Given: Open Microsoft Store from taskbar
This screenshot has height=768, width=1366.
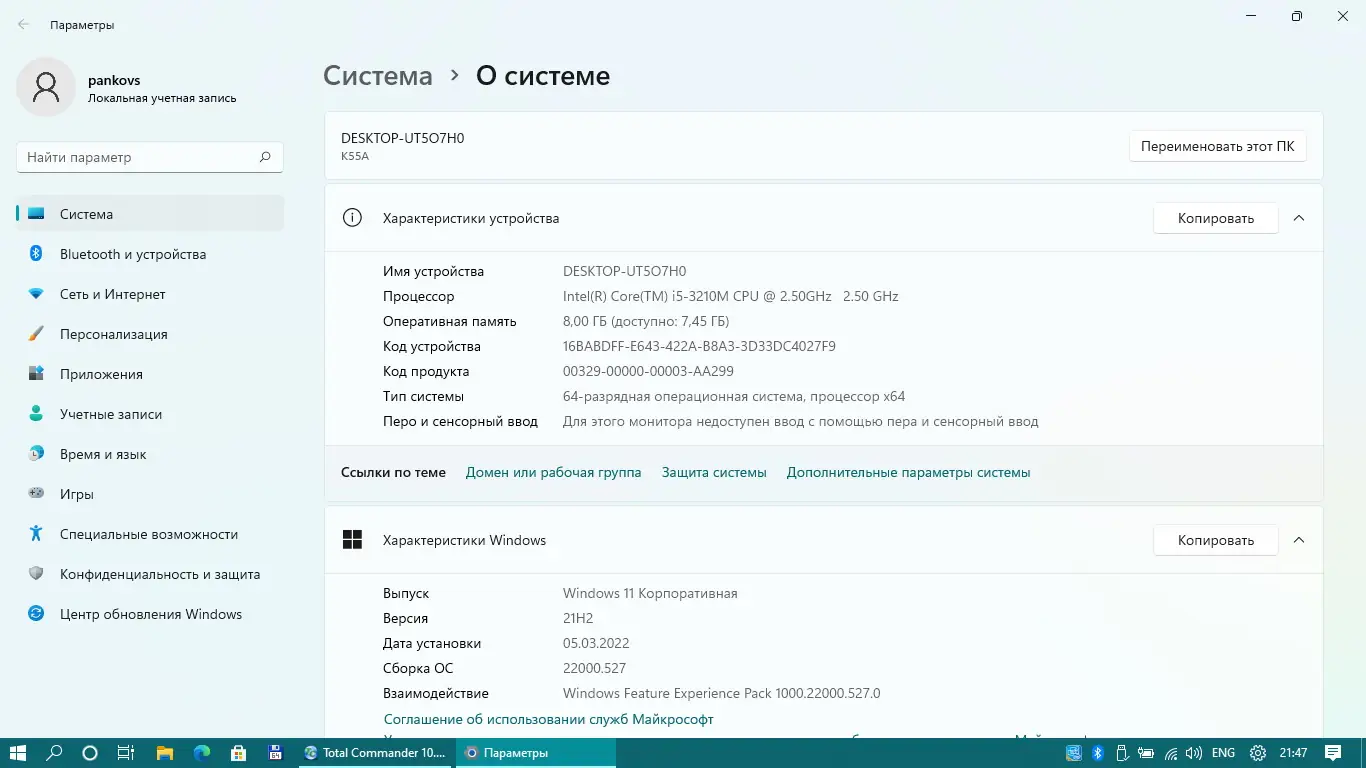Looking at the screenshot, I should tap(237, 752).
